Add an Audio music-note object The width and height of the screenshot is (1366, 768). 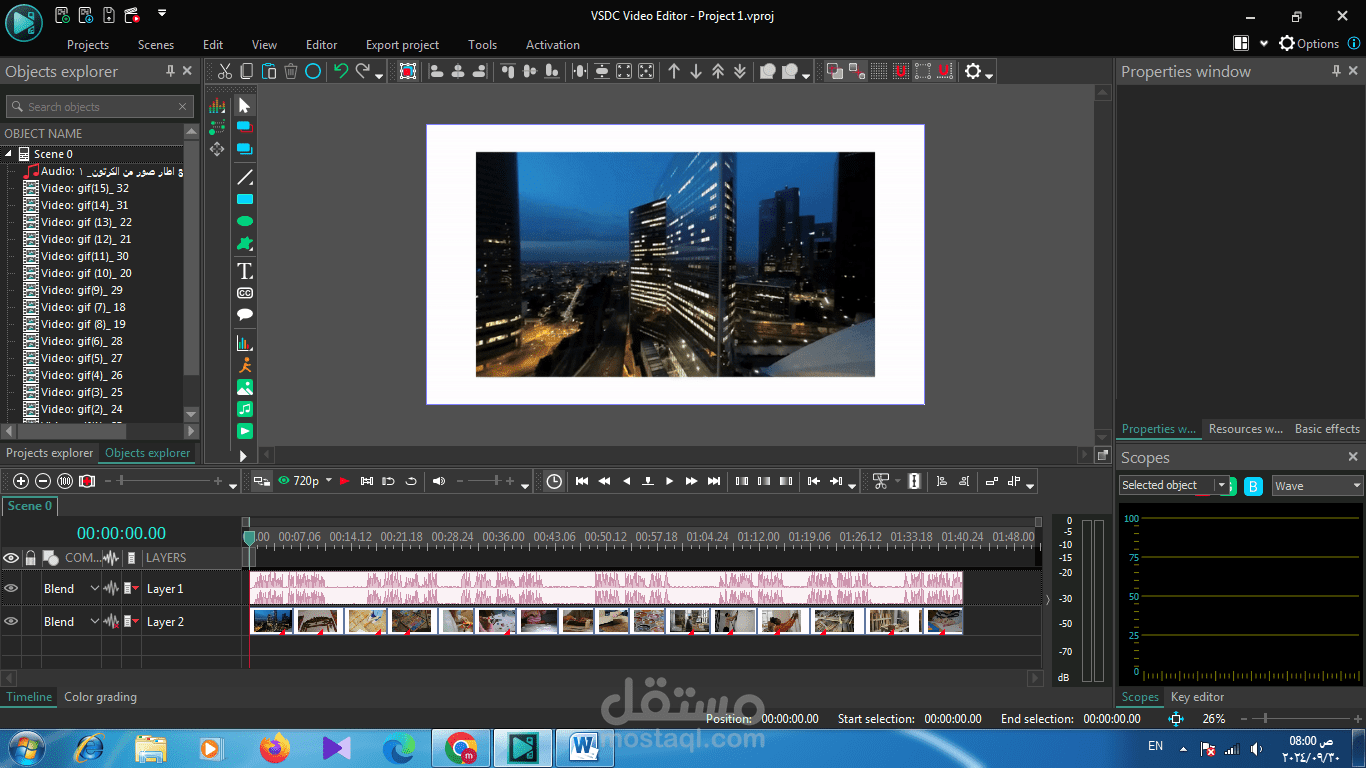click(245, 409)
